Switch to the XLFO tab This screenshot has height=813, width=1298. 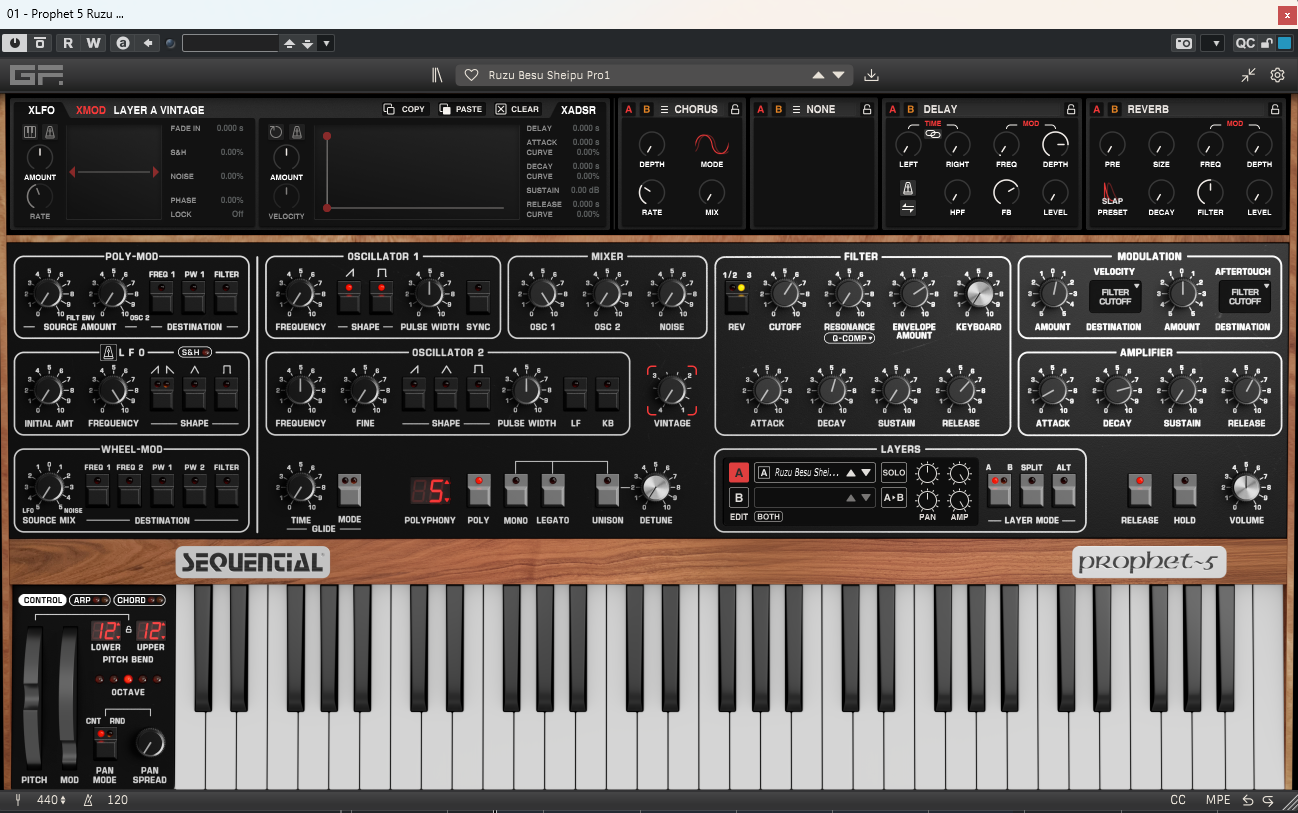(x=42, y=110)
